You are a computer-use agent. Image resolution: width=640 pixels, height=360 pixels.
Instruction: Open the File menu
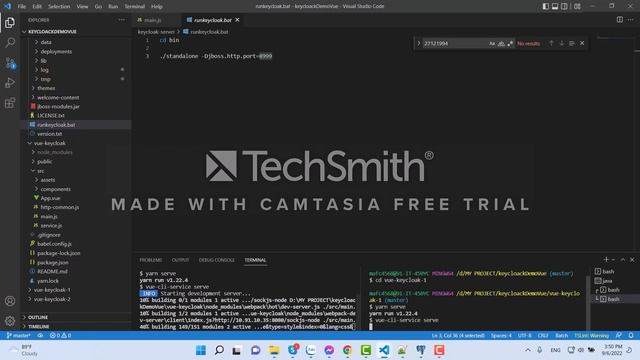coord(22,6)
